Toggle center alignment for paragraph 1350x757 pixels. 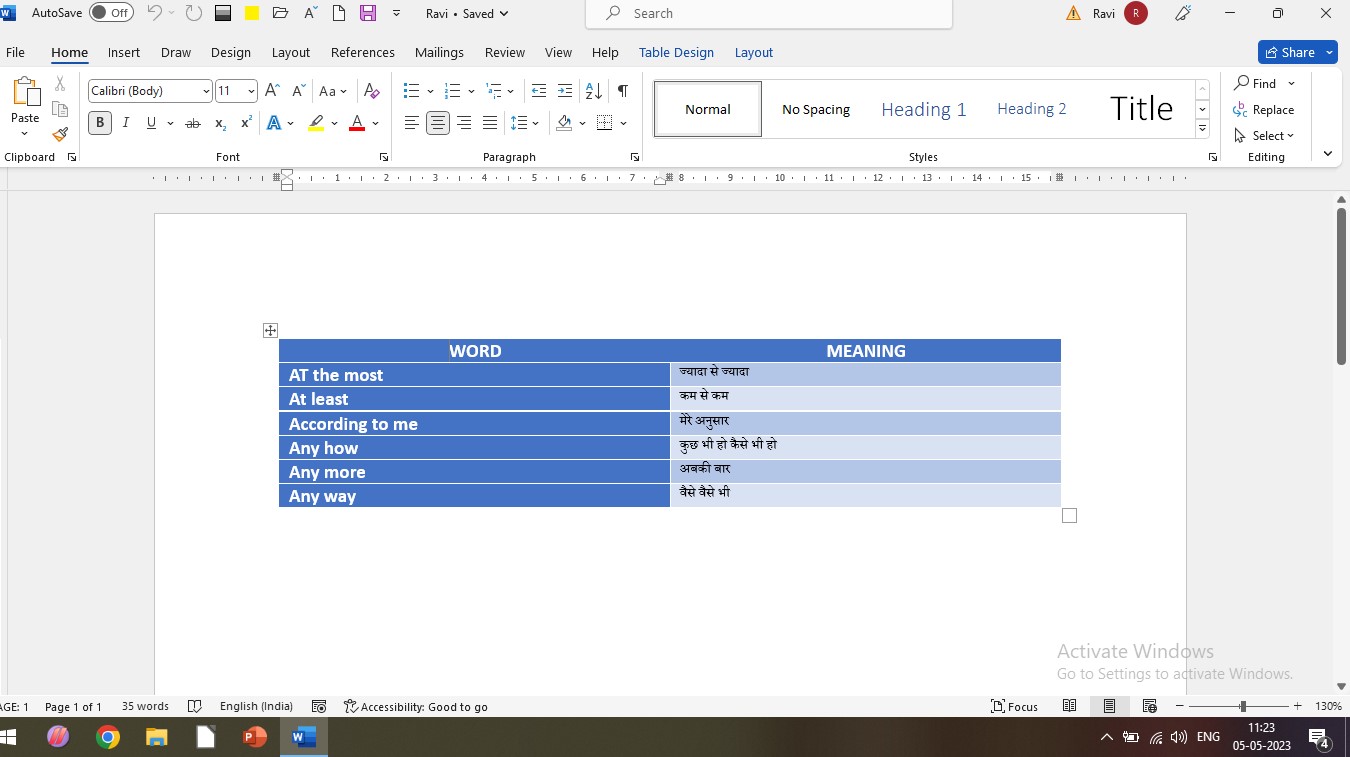point(437,123)
